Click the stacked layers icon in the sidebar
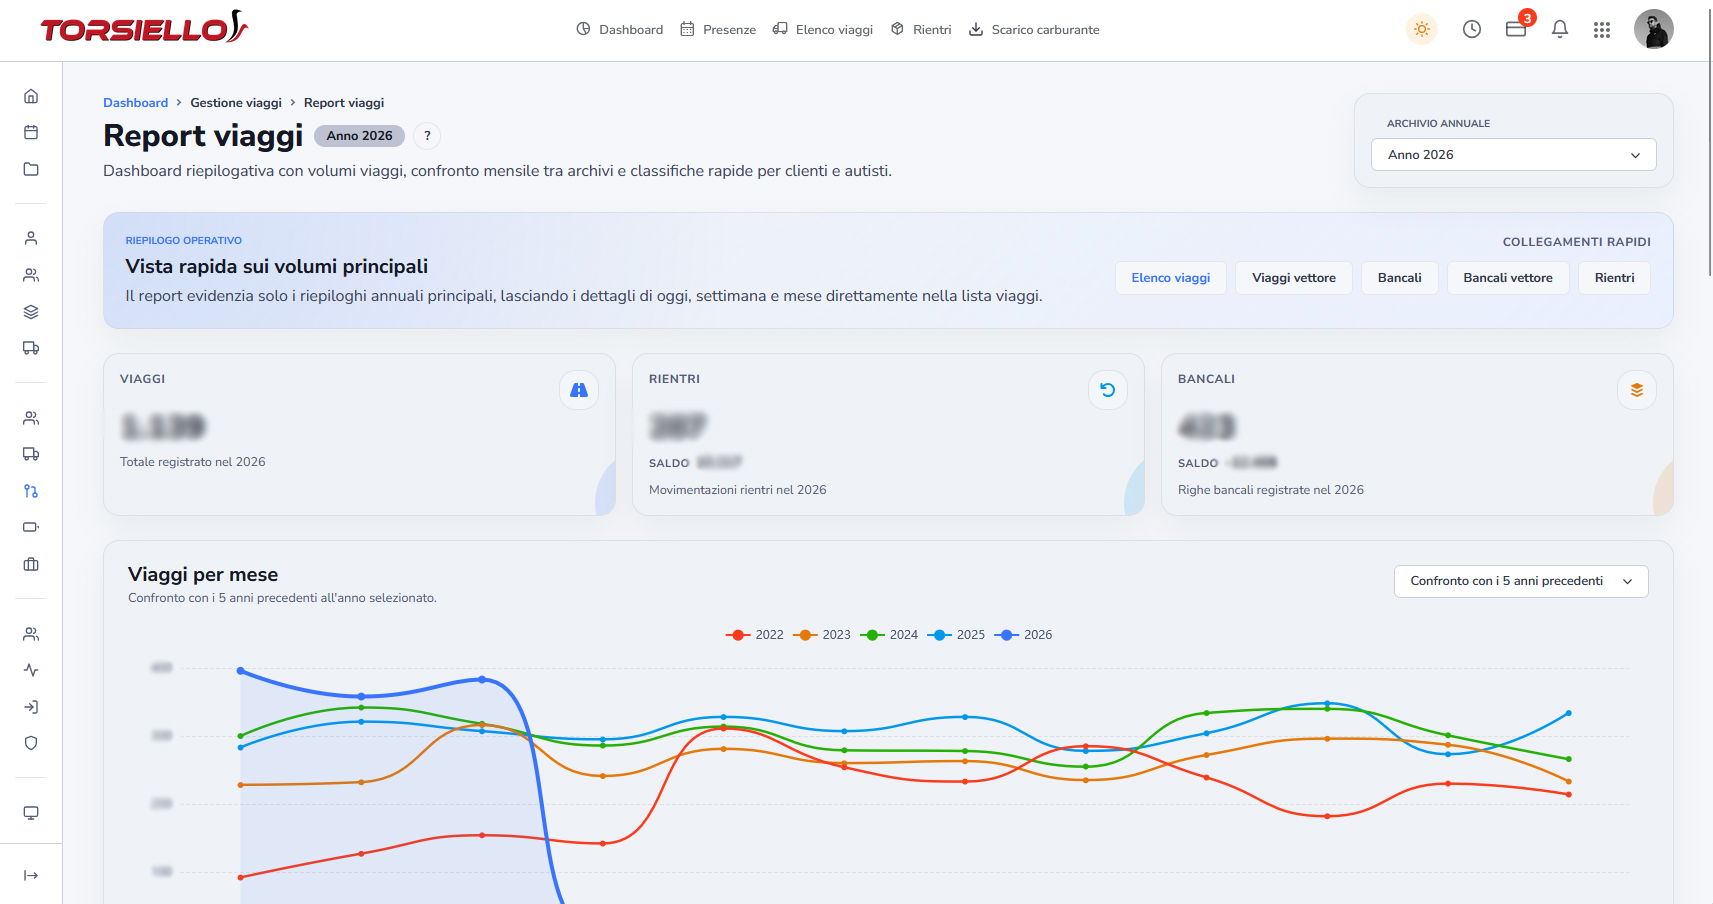This screenshot has height=904, width=1713. click(31, 312)
